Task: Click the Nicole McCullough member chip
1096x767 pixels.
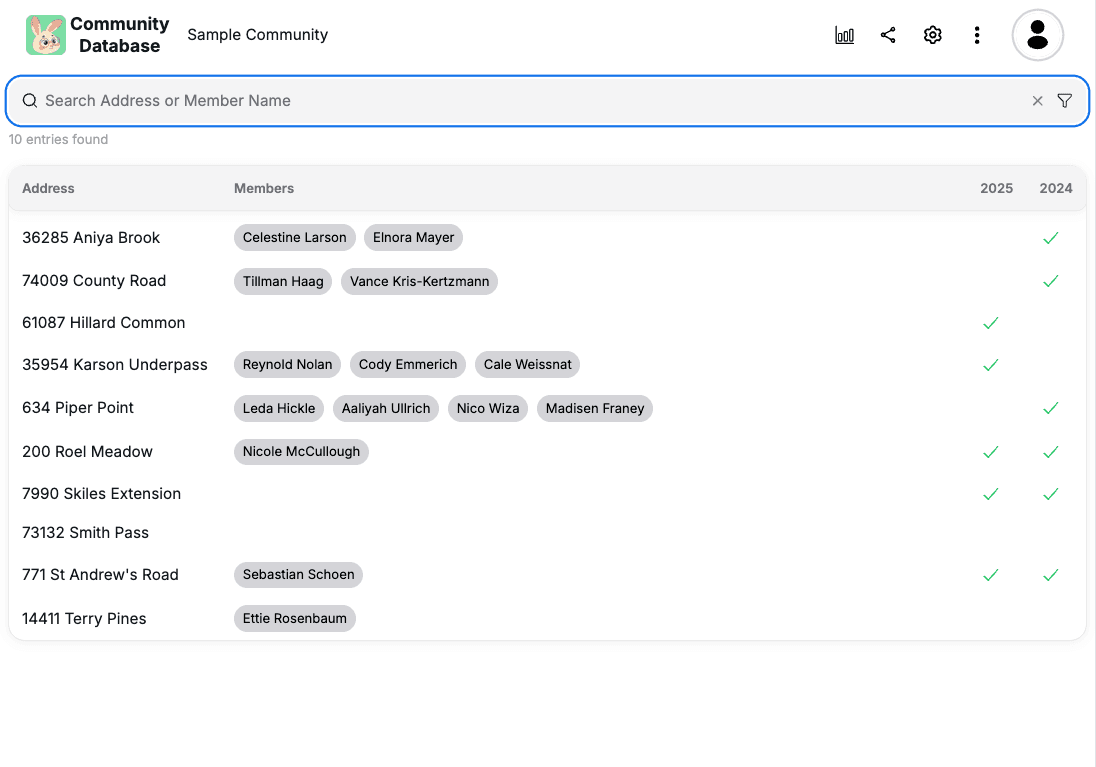Action: (301, 452)
